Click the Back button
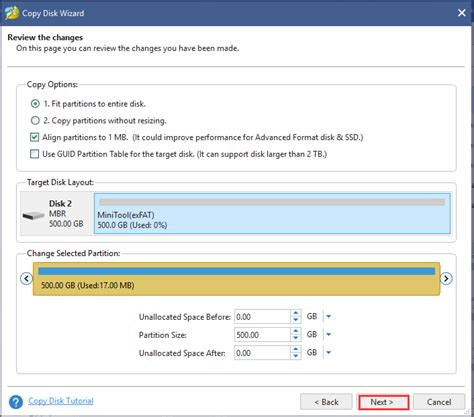The height and width of the screenshot is (417, 474). click(x=326, y=402)
